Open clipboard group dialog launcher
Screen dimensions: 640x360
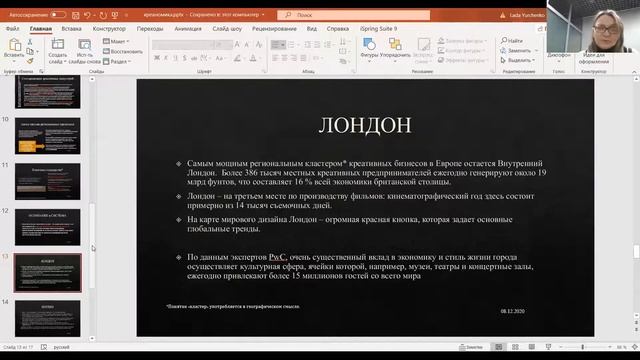(41, 71)
